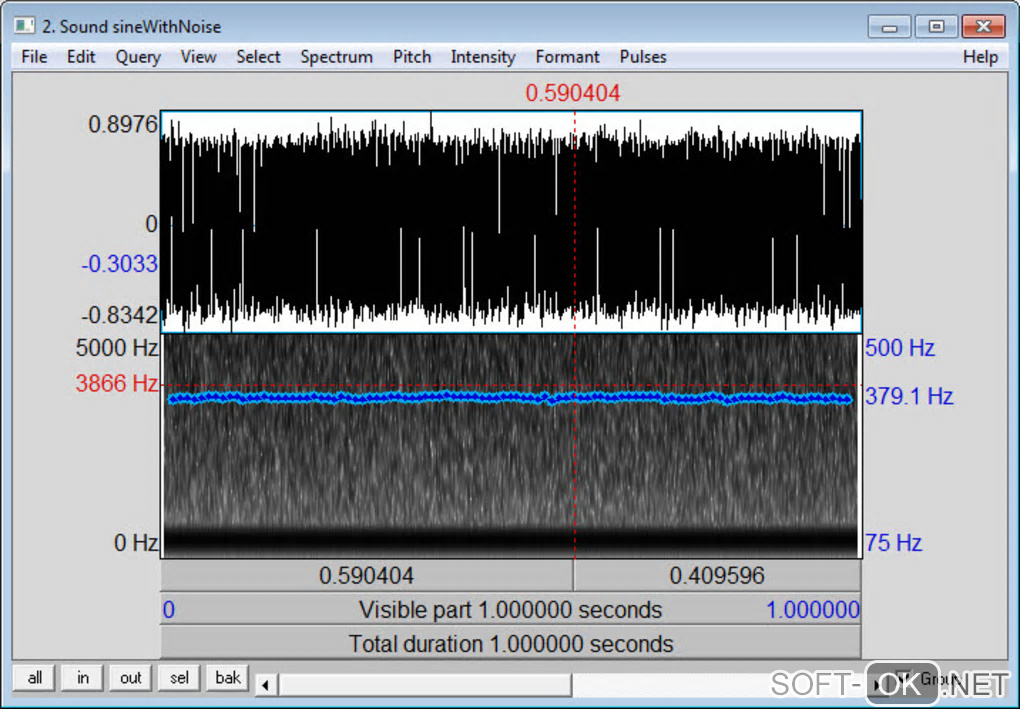This screenshot has height=709, width=1020.
Task: Click the 'in' zoom button
Action: pos(83,678)
